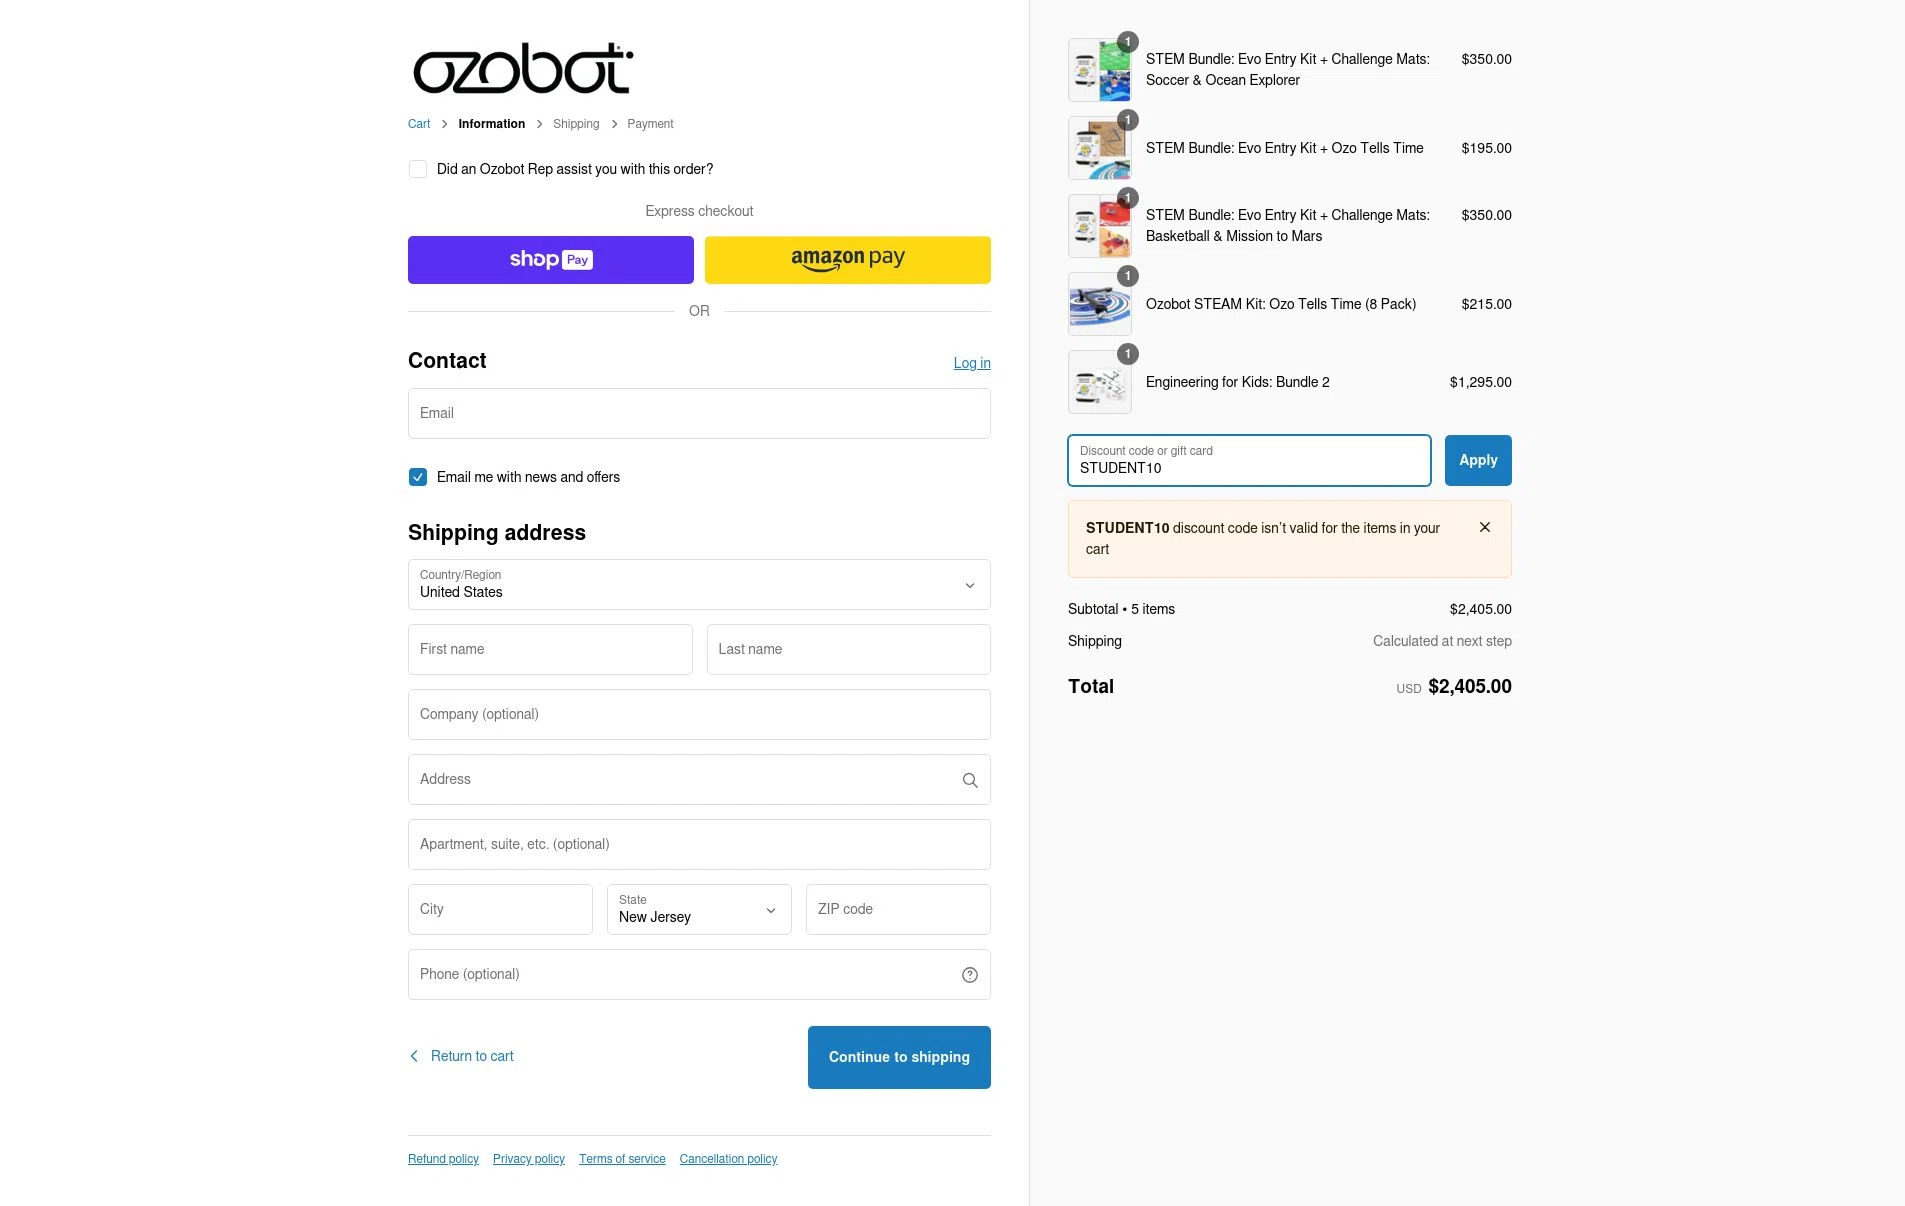
Task: Open the Country/Region dropdown
Action: pos(699,585)
